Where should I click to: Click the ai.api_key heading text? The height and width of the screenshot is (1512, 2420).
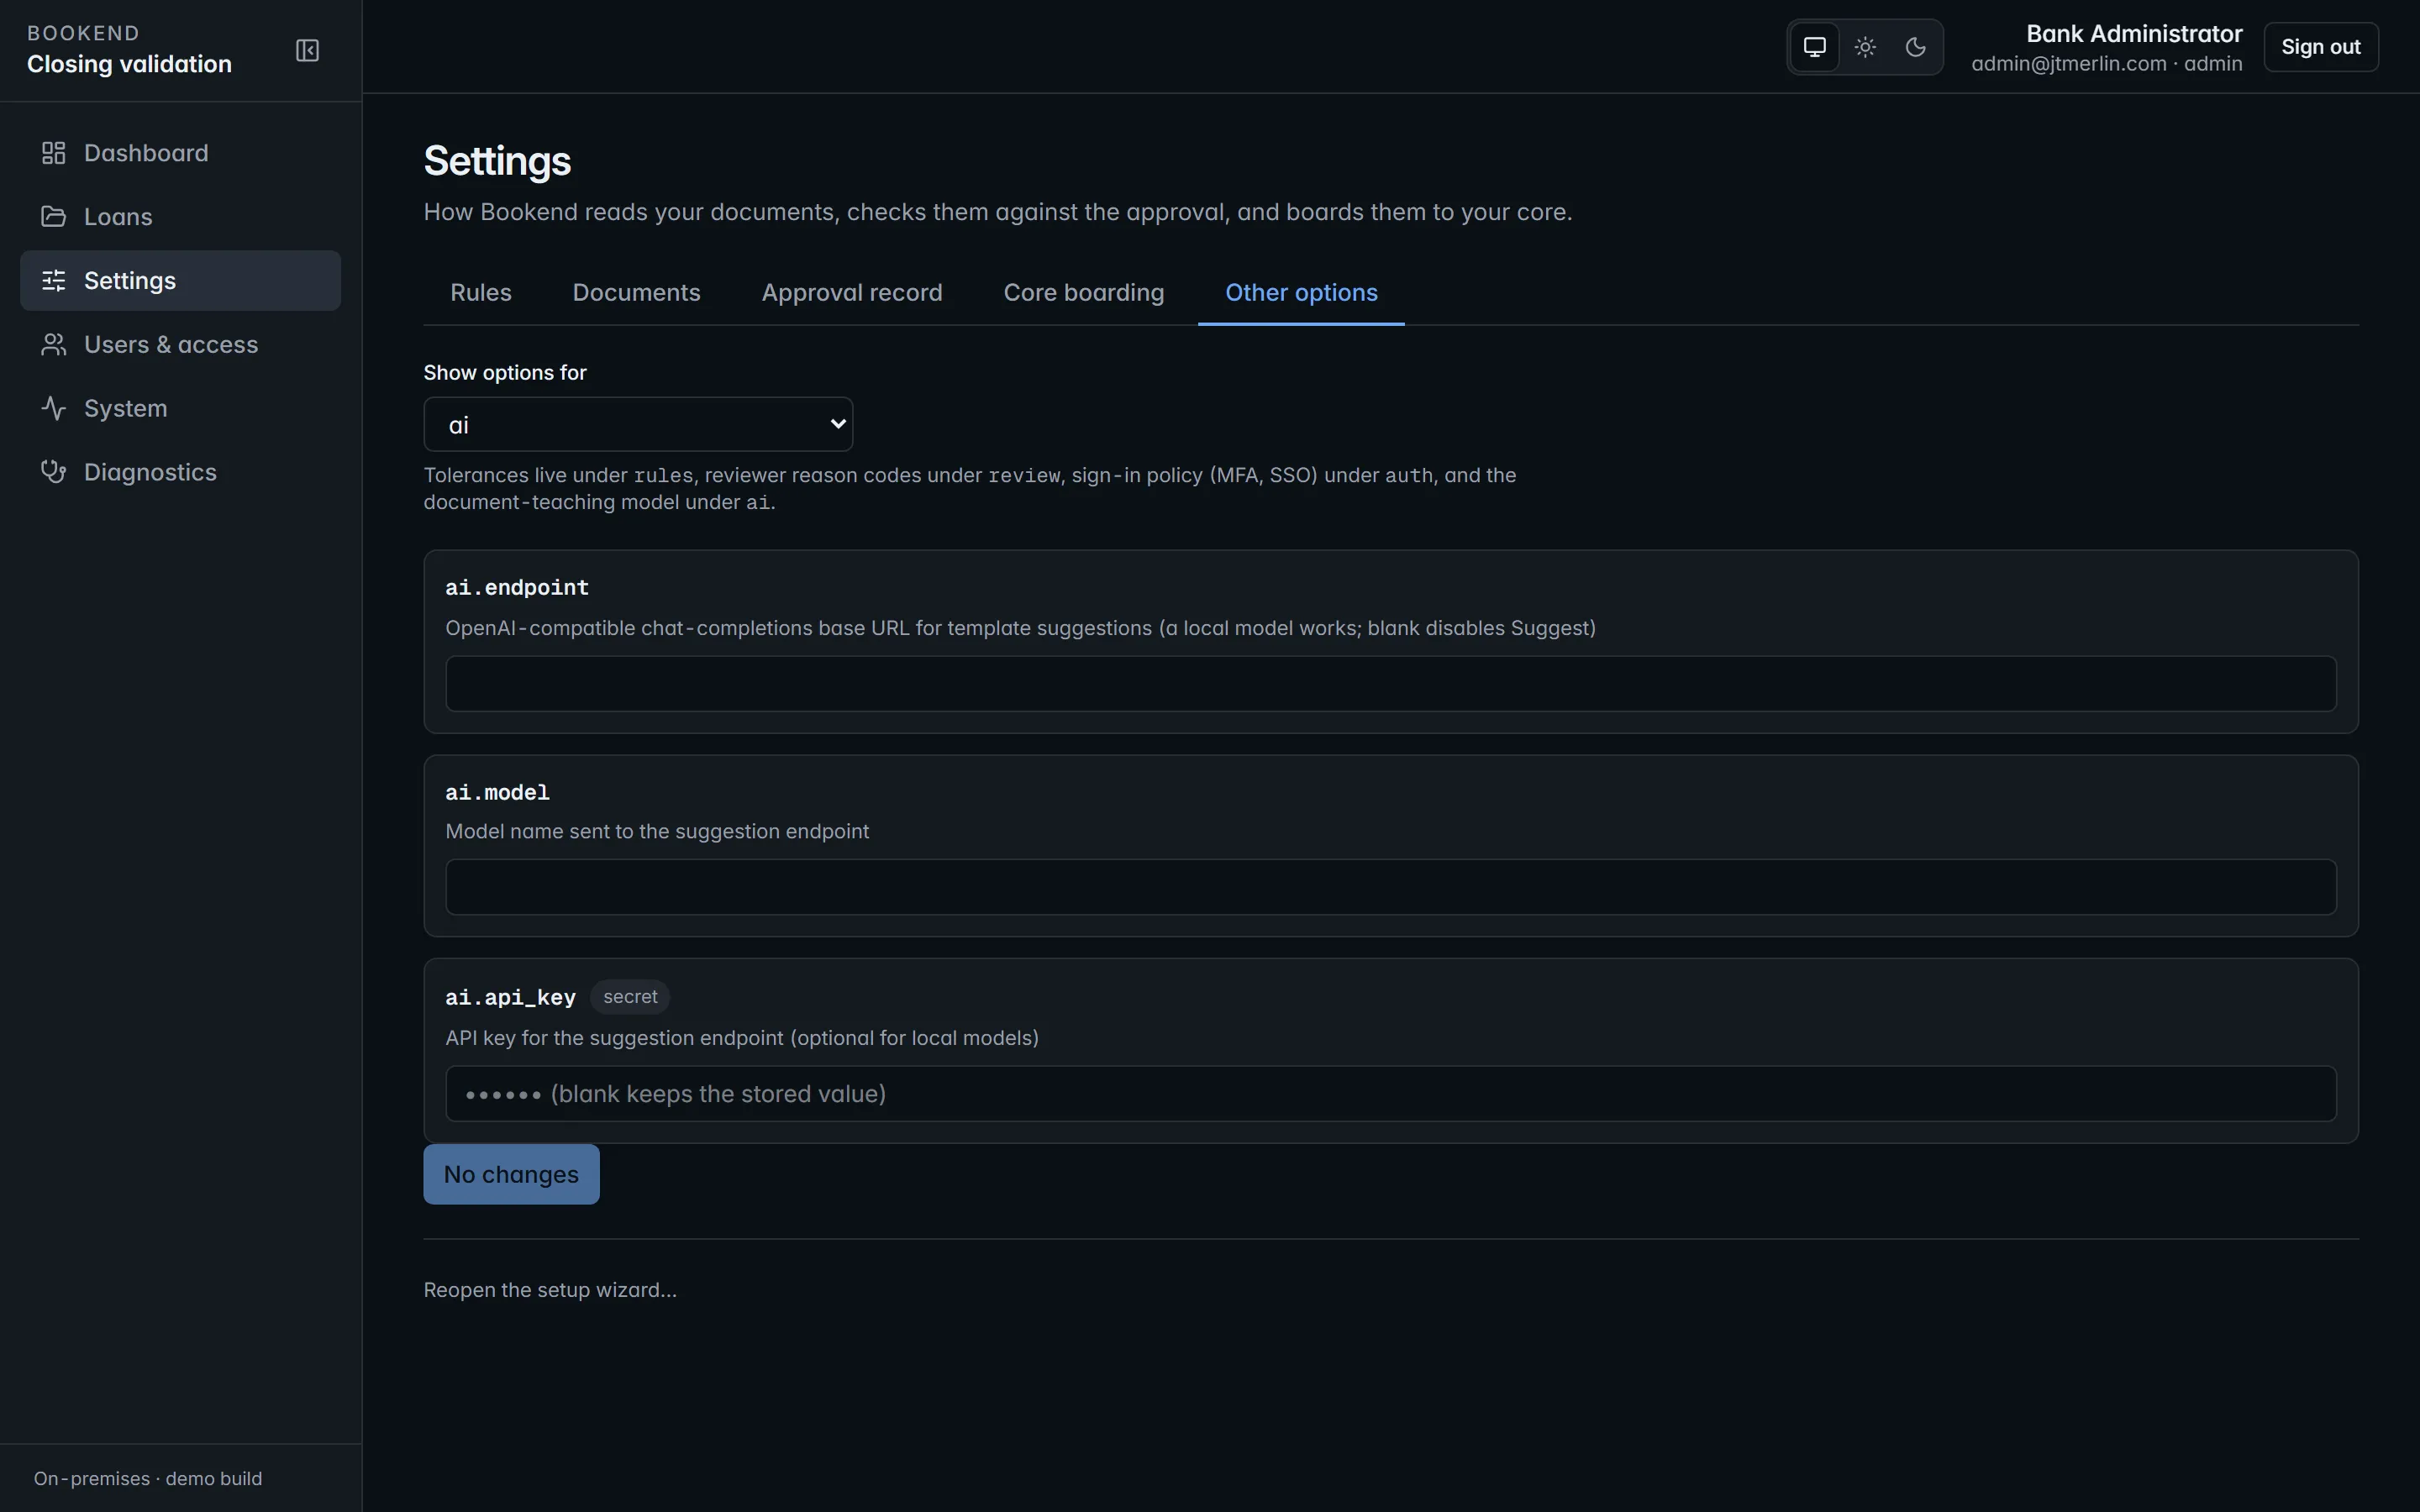coord(510,998)
